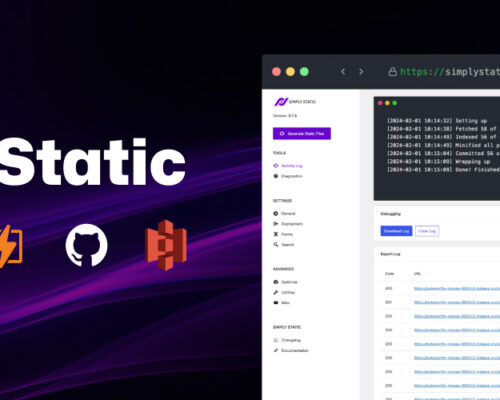Click the Clear Log button
500x400 pixels.
click(427, 231)
